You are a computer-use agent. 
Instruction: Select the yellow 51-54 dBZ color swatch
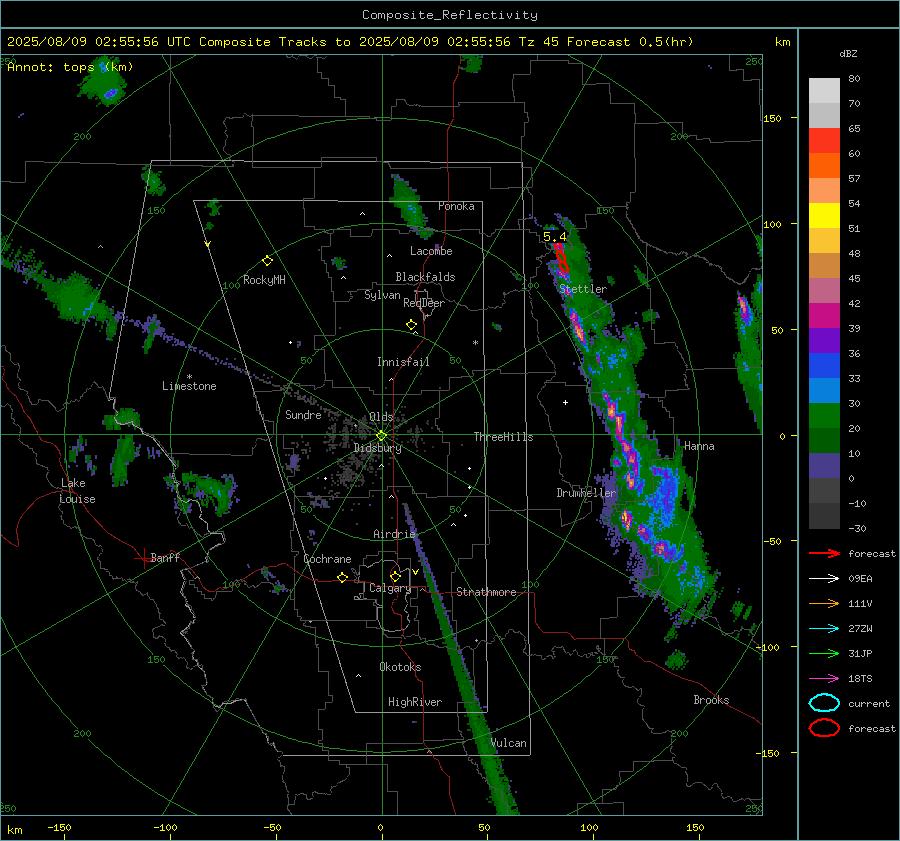tap(824, 216)
